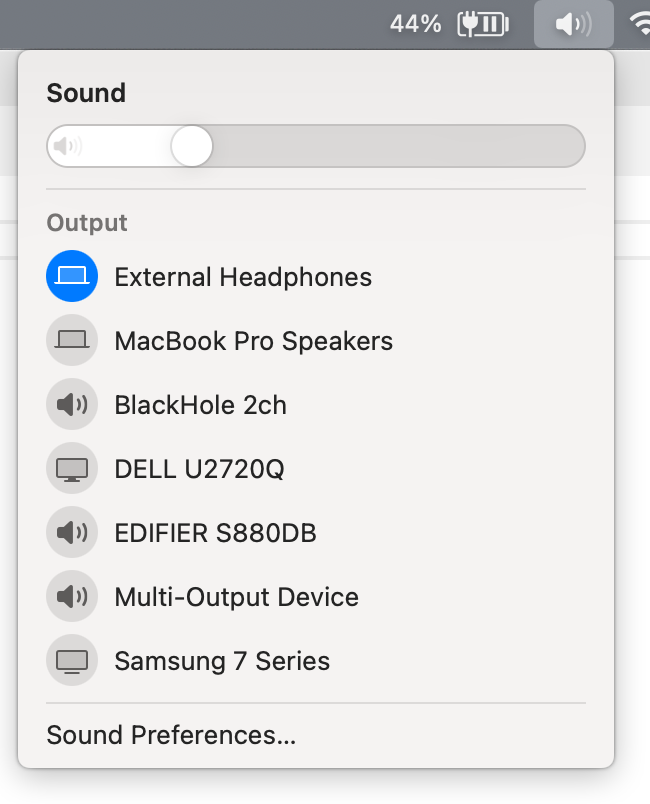Image resolution: width=650 pixels, height=804 pixels.
Task: Select External Headphones as output
Action: click(243, 277)
